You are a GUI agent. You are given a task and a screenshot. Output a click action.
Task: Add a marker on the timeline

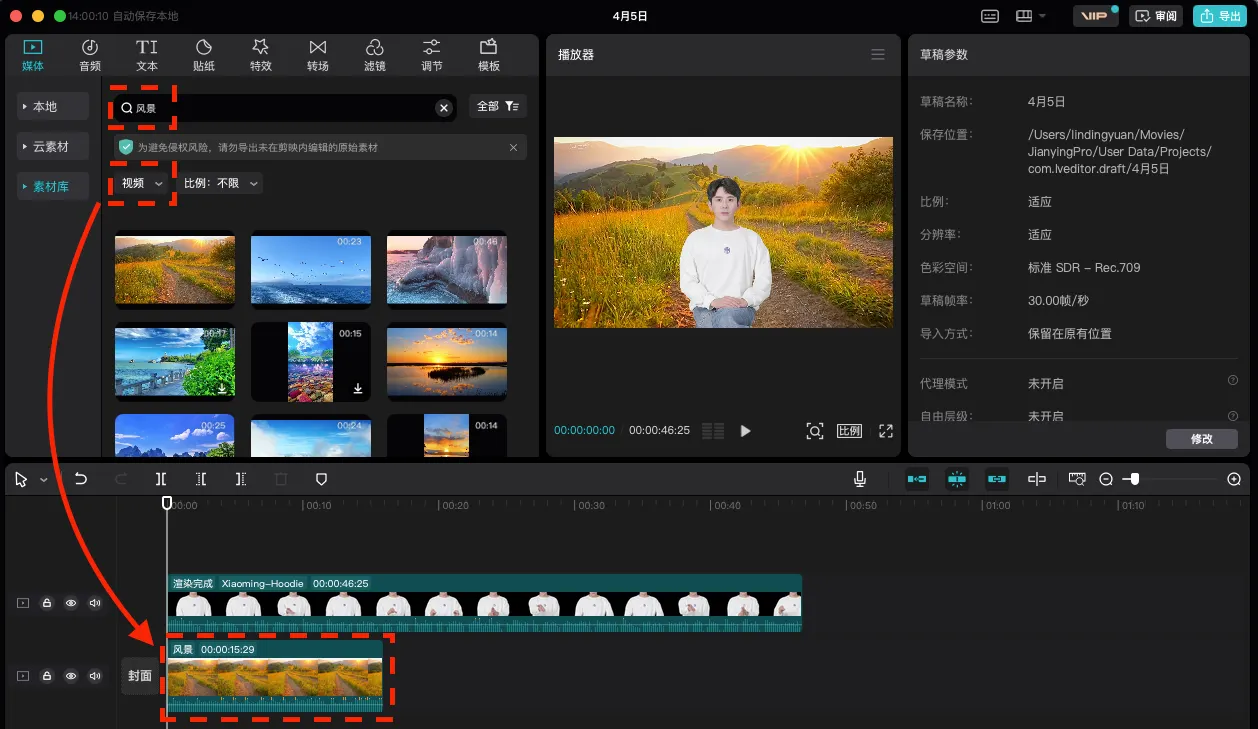click(321, 479)
